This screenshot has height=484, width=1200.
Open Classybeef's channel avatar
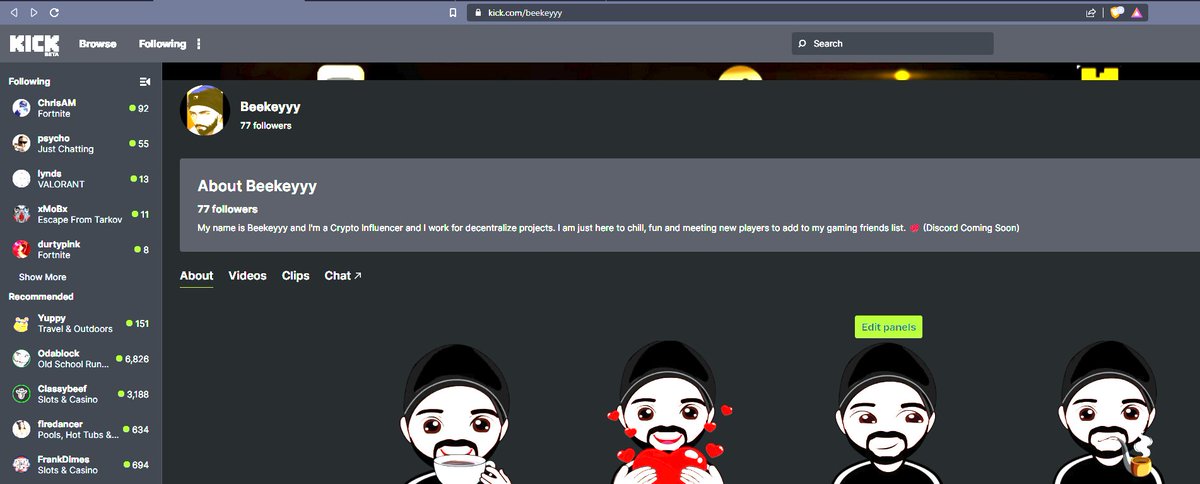click(21, 394)
